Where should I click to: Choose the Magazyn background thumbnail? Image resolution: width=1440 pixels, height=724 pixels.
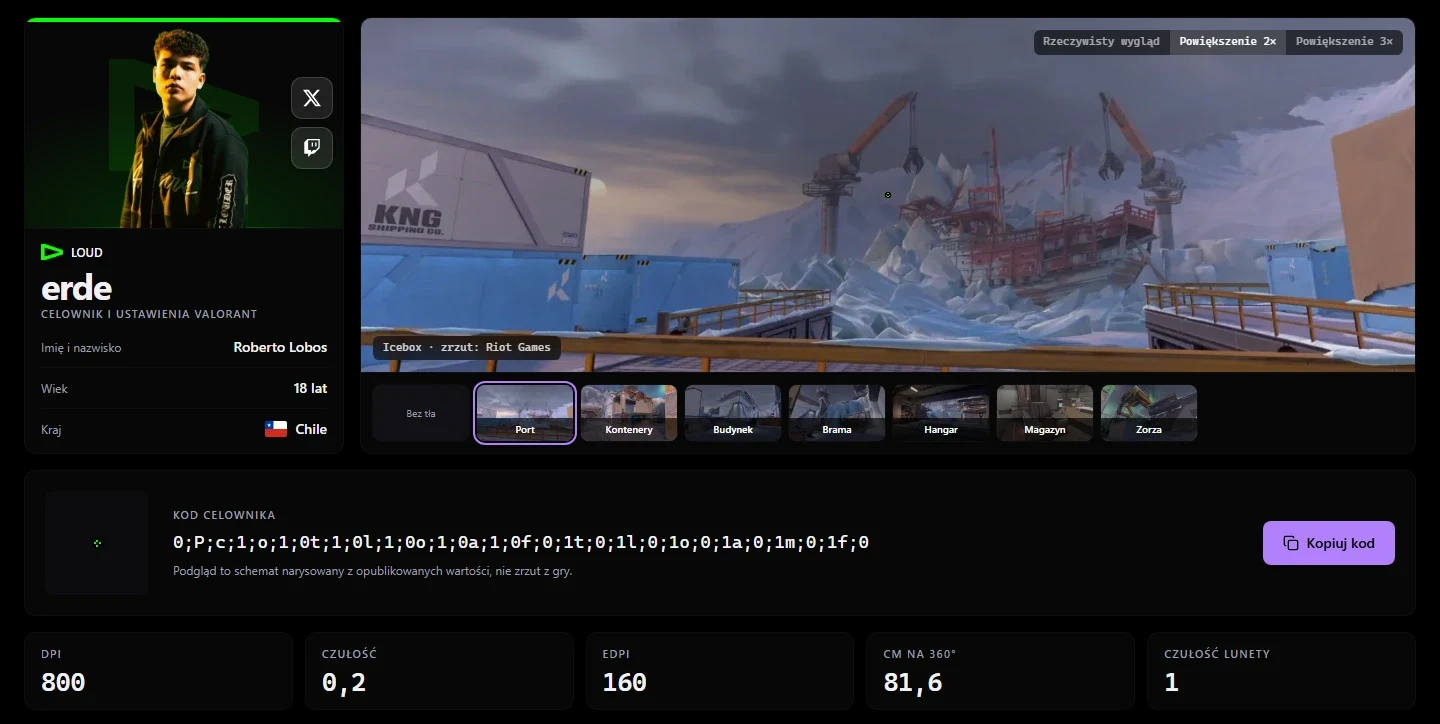click(x=1045, y=413)
